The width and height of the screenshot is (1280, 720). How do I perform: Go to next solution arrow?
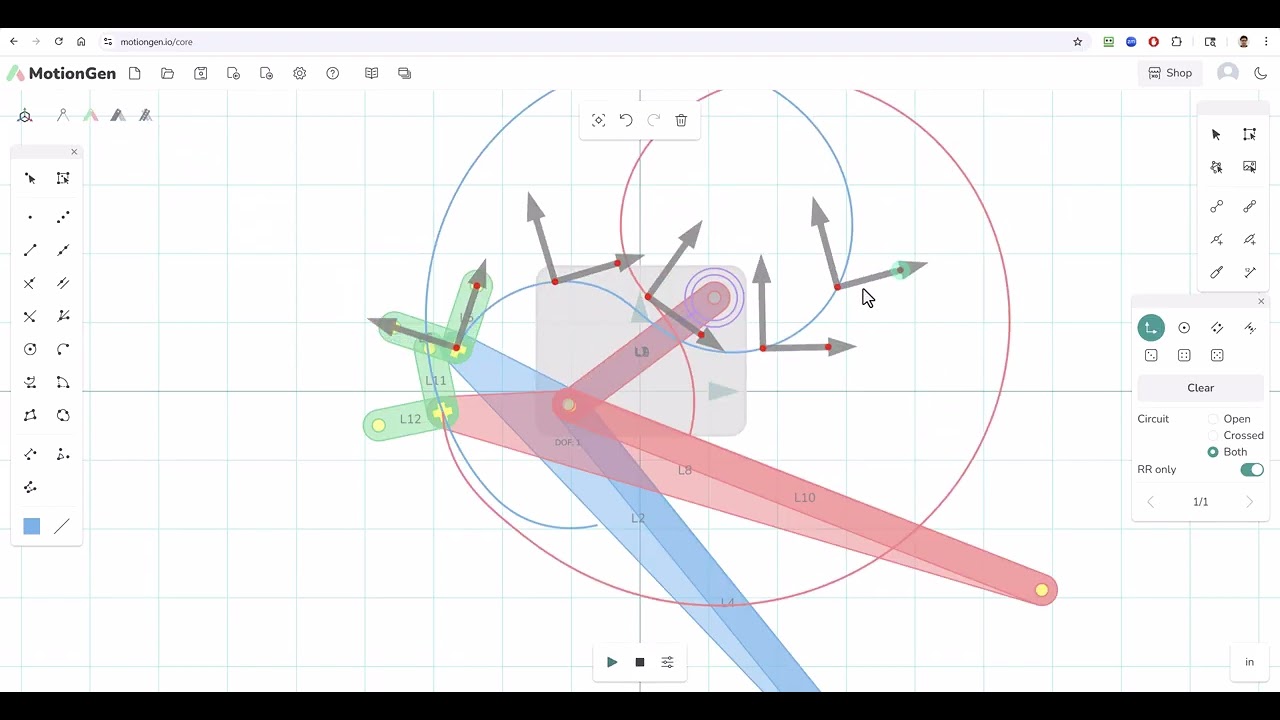click(x=1249, y=502)
